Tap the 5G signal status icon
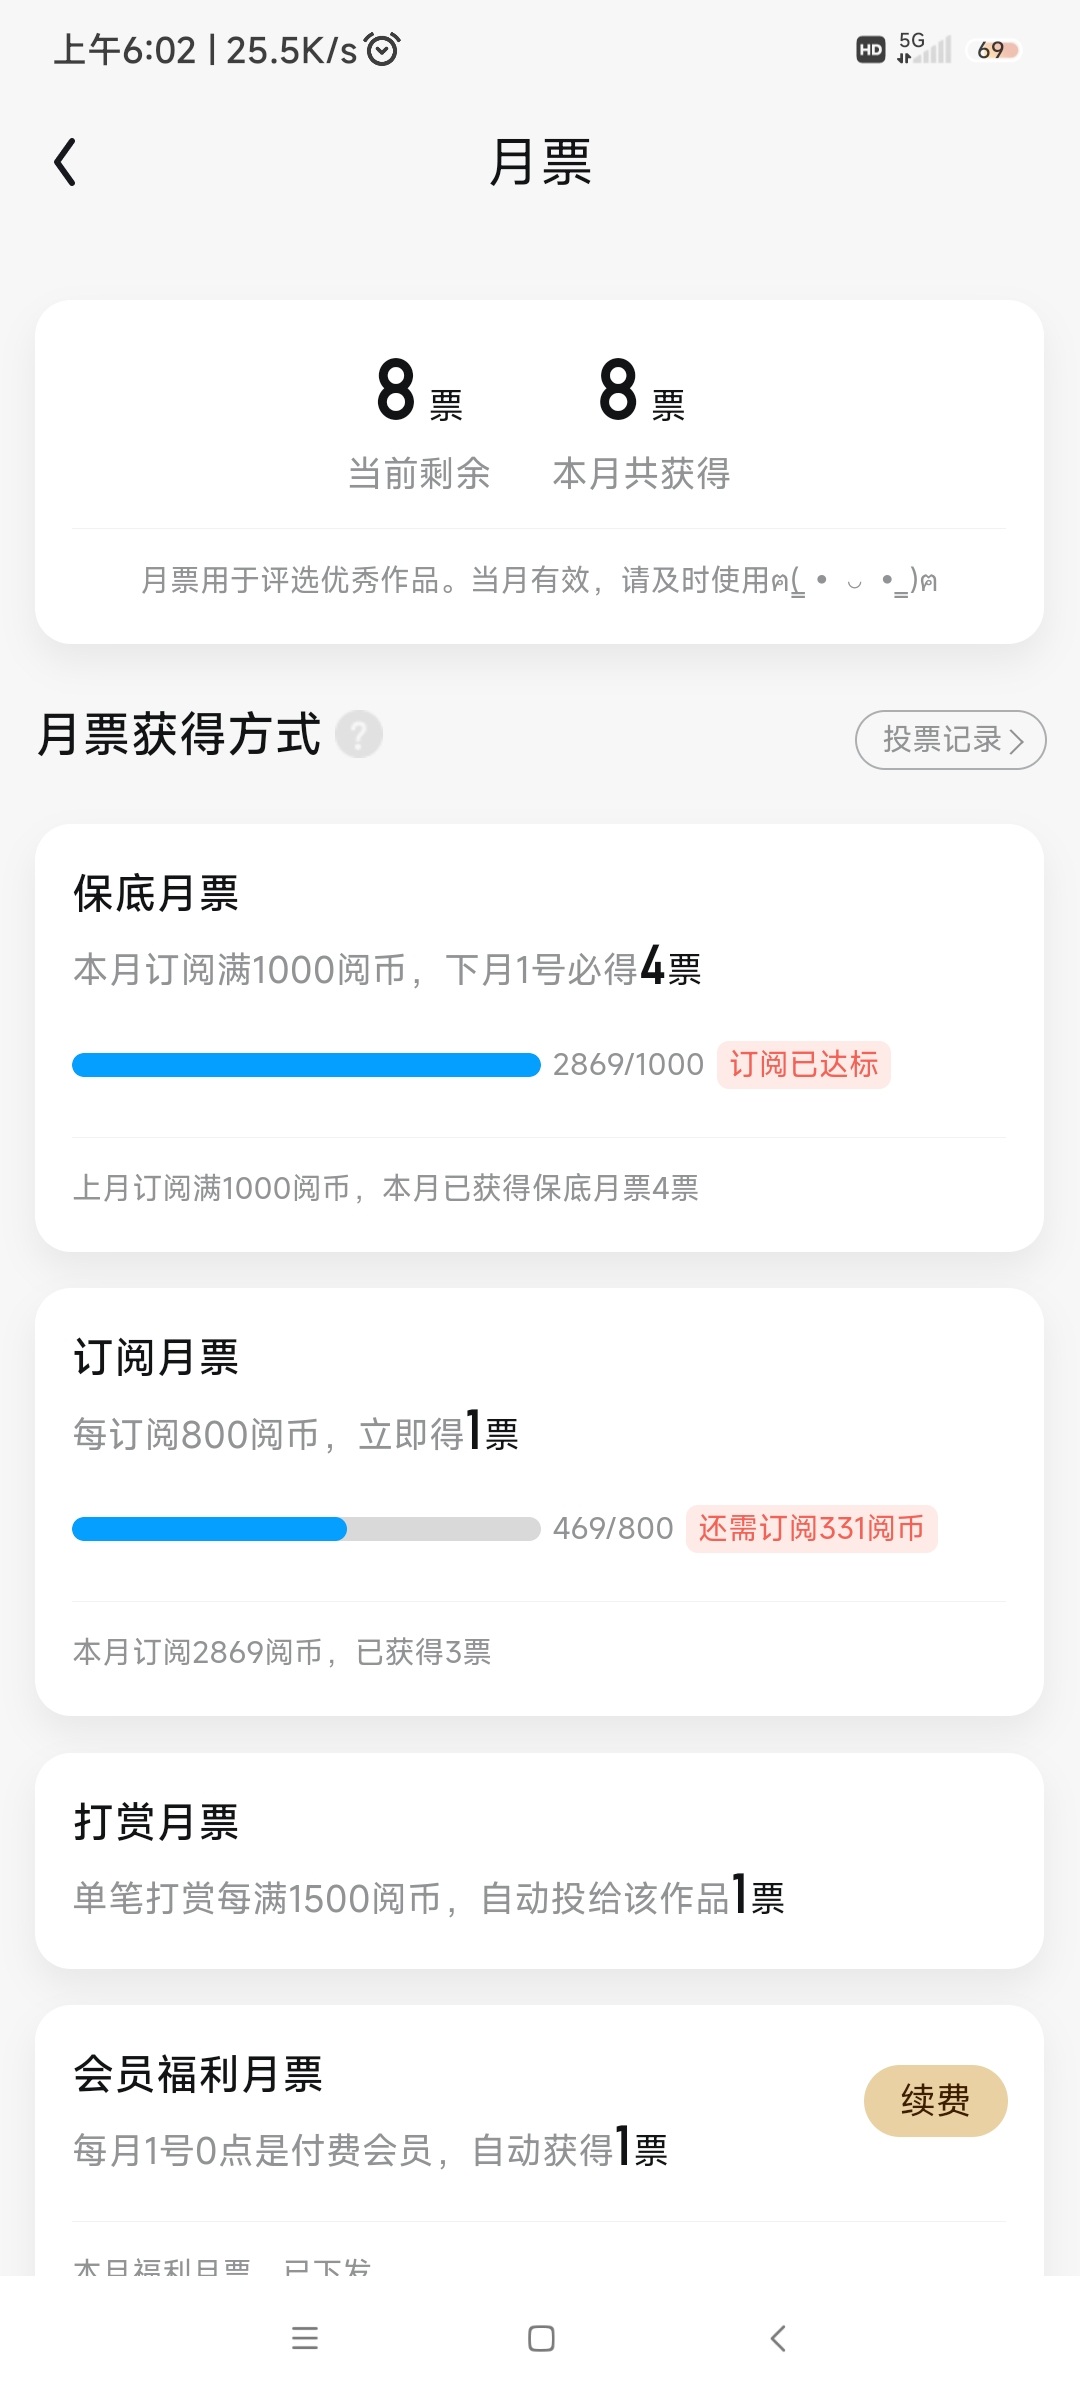 point(925,48)
